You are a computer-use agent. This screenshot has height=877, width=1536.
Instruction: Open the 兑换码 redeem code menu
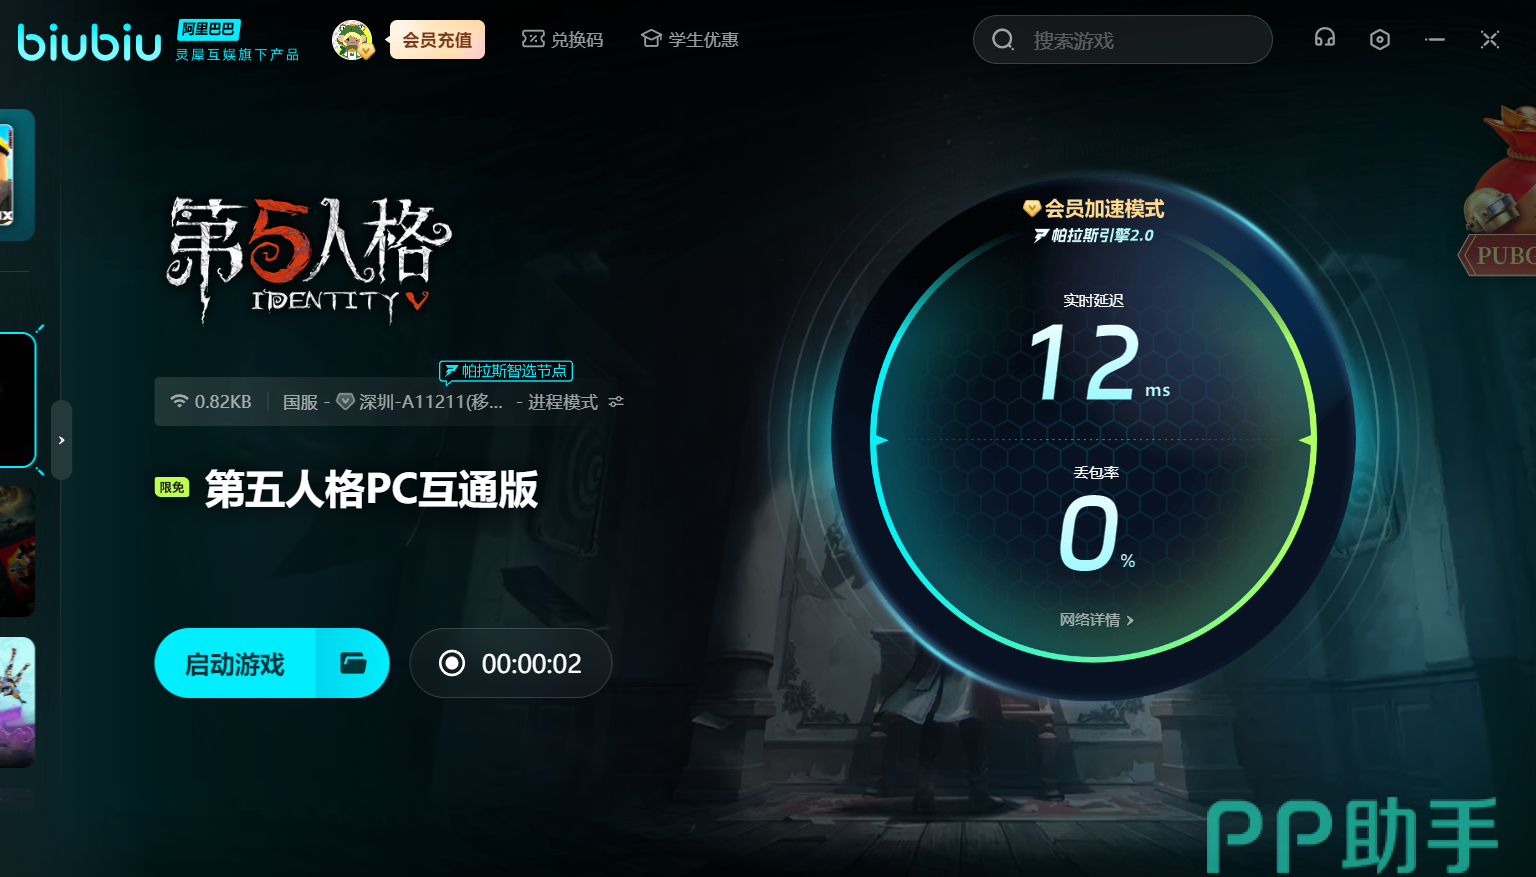pos(562,40)
